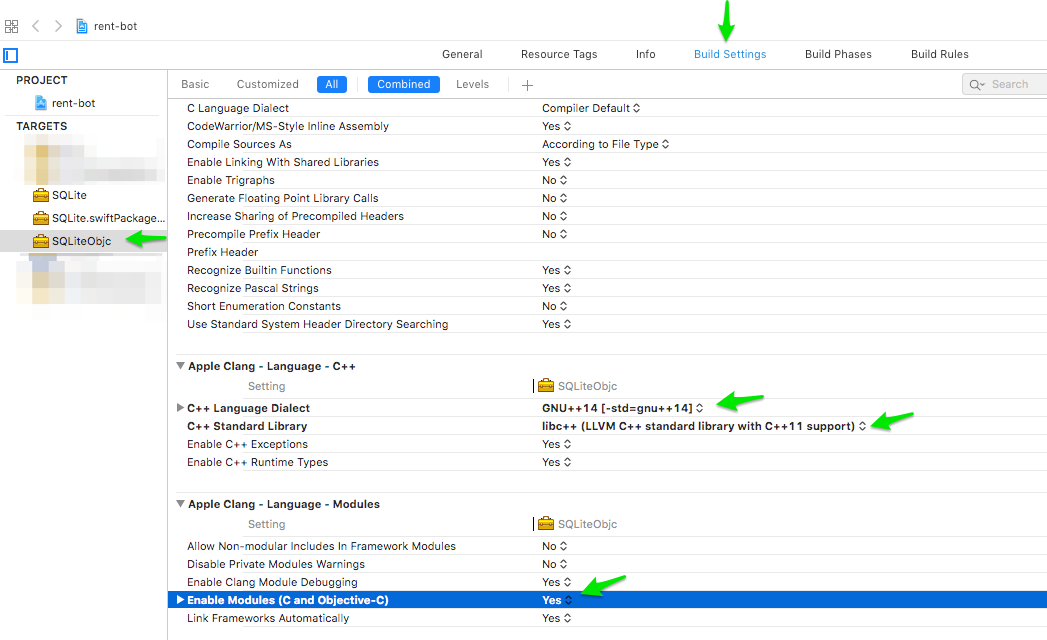
Task: Click the SQLiteObjc target toolbox icon
Action: (x=41, y=241)
